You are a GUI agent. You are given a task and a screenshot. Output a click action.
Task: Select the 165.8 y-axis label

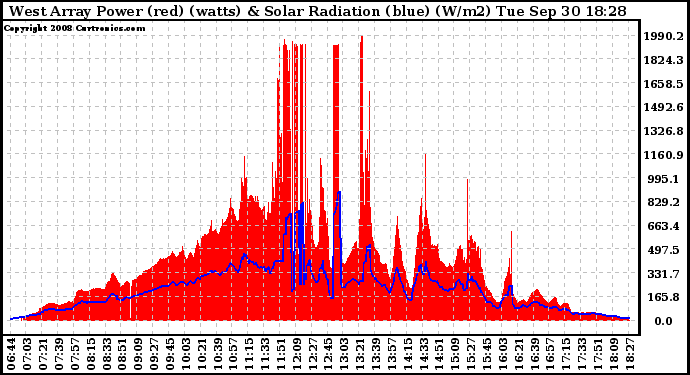(665, 298)
